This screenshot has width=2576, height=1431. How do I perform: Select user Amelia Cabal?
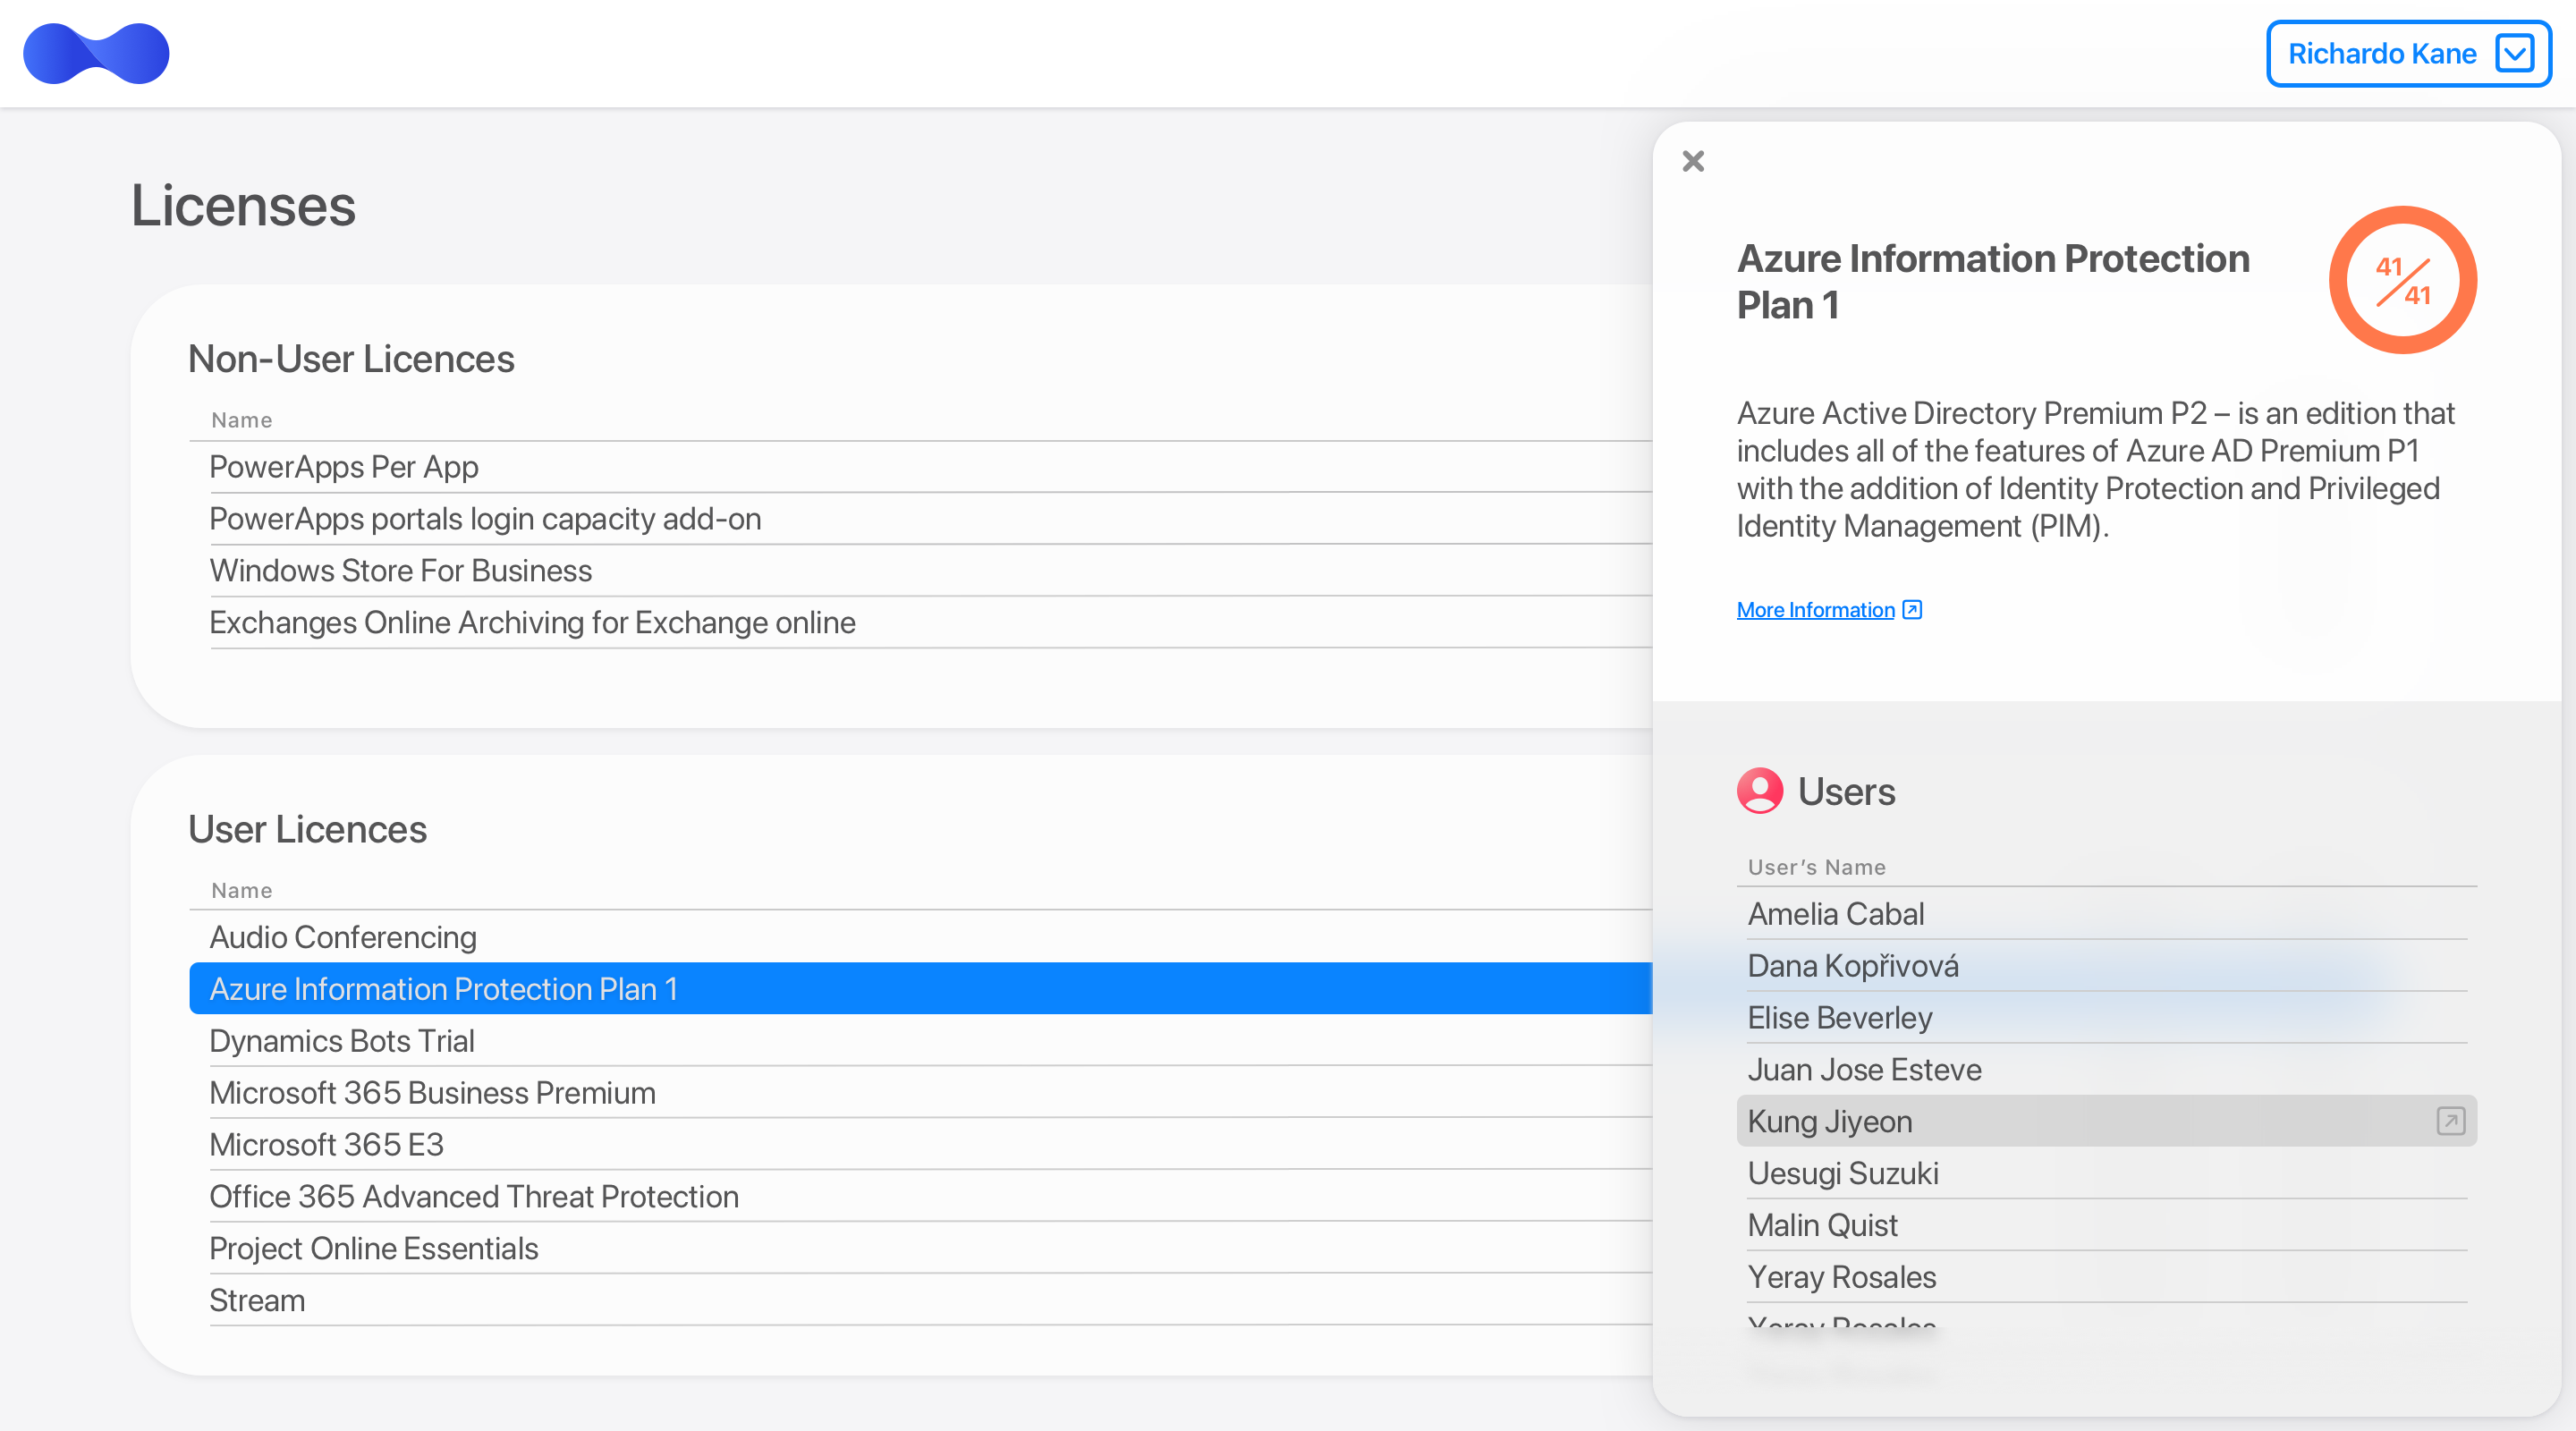[2106, 914]
